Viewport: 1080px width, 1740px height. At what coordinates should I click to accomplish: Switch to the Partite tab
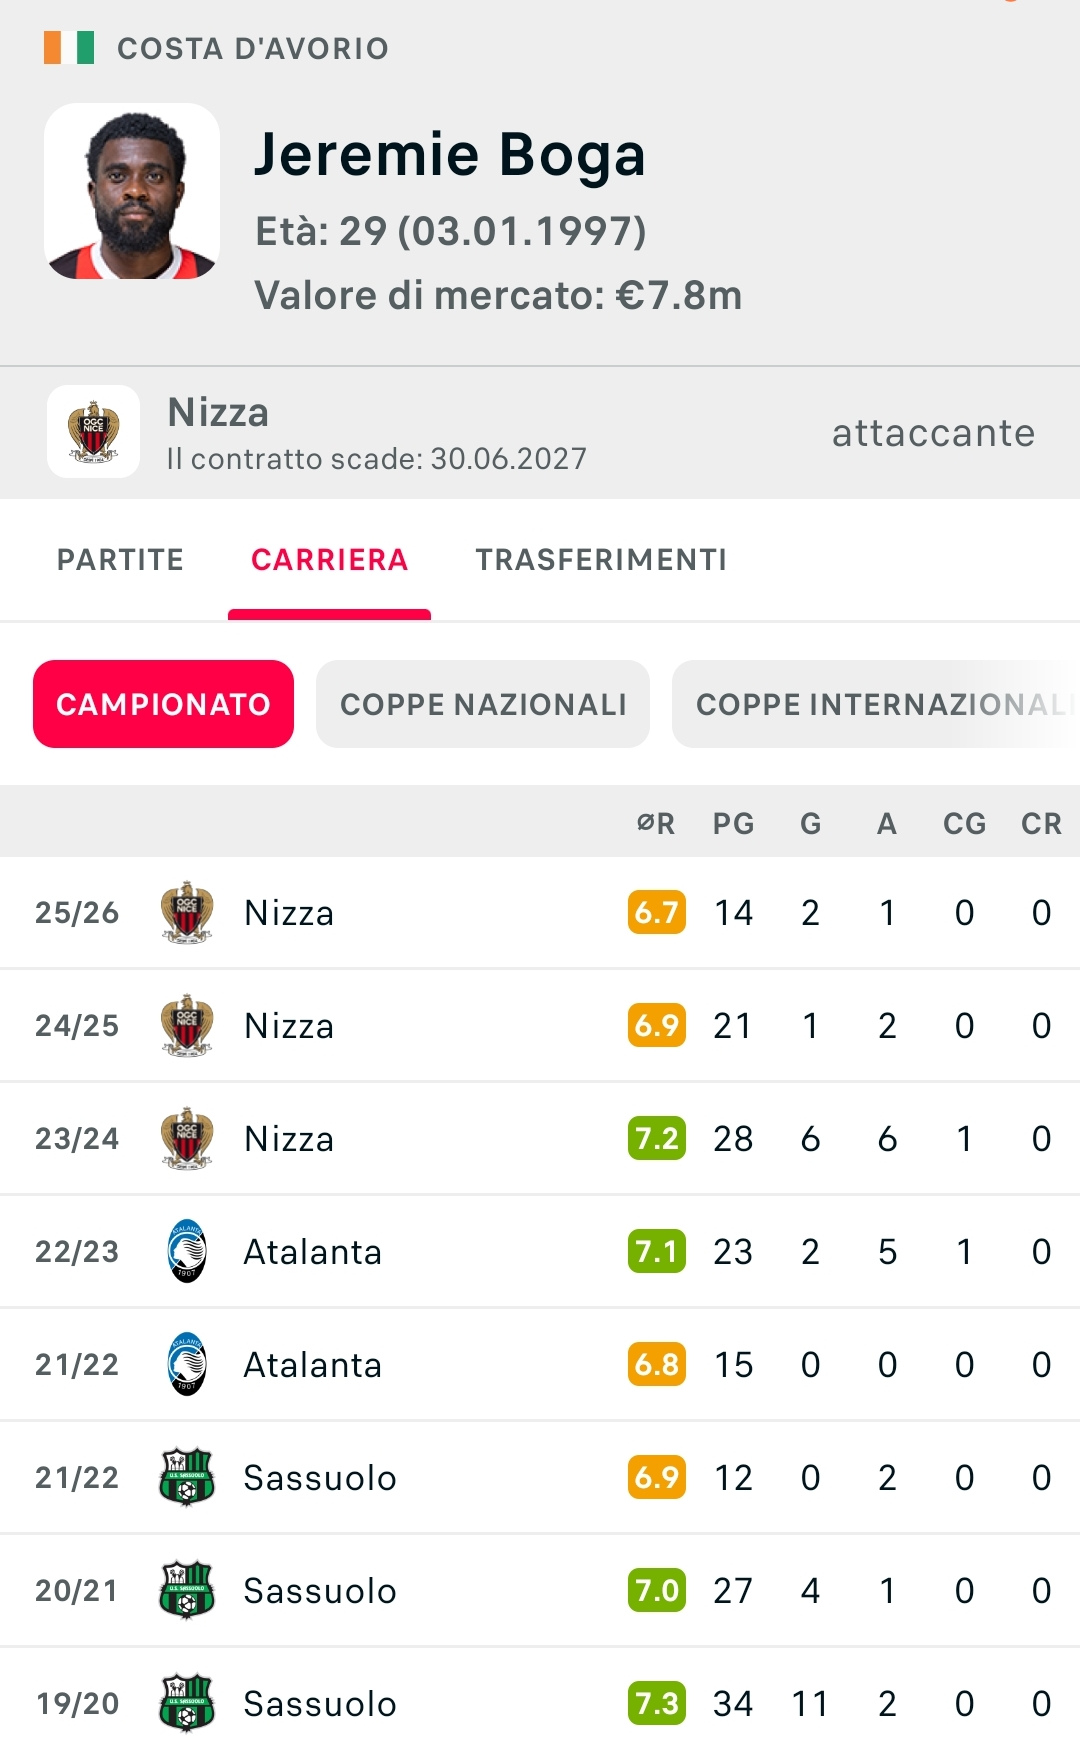click(120, 560)
